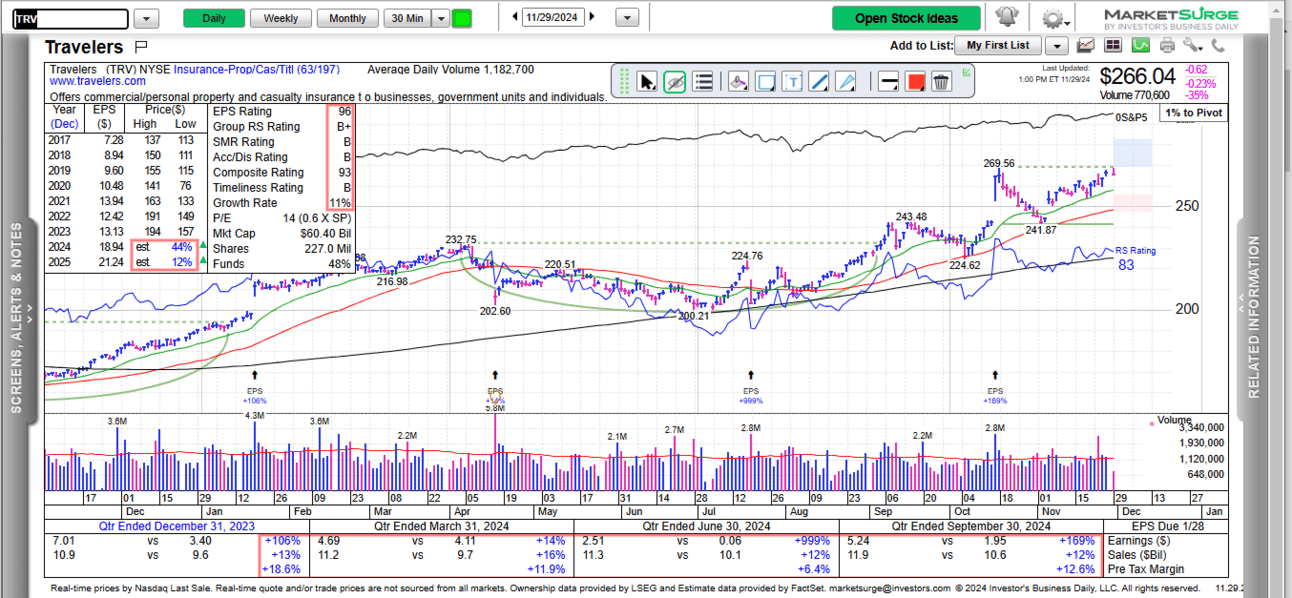
Task: Switch to Daily chart period
Action: click(x=214, y=18)
